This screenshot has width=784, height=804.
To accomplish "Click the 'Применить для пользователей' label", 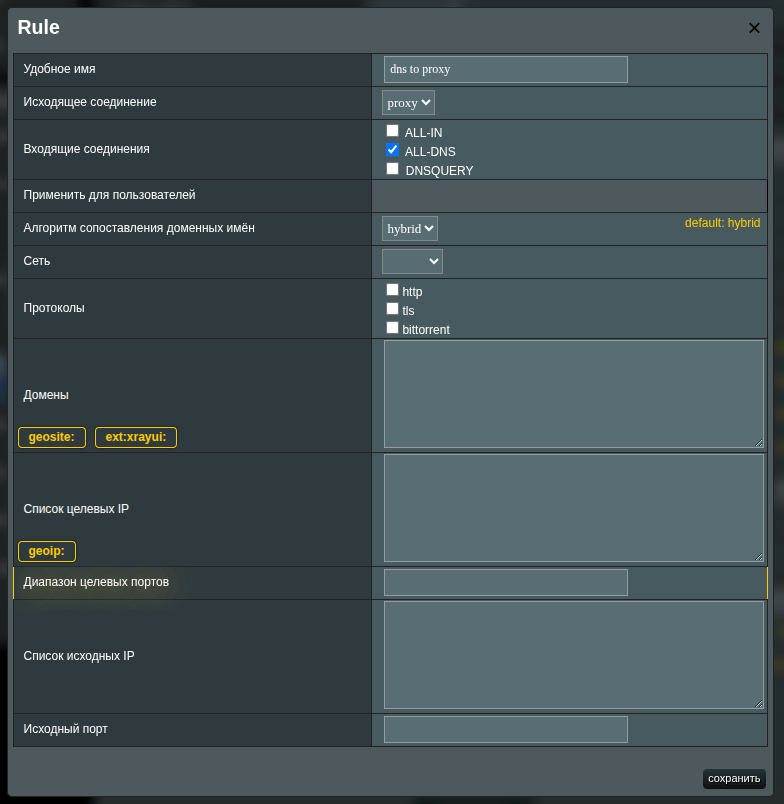I will (109, 195).
